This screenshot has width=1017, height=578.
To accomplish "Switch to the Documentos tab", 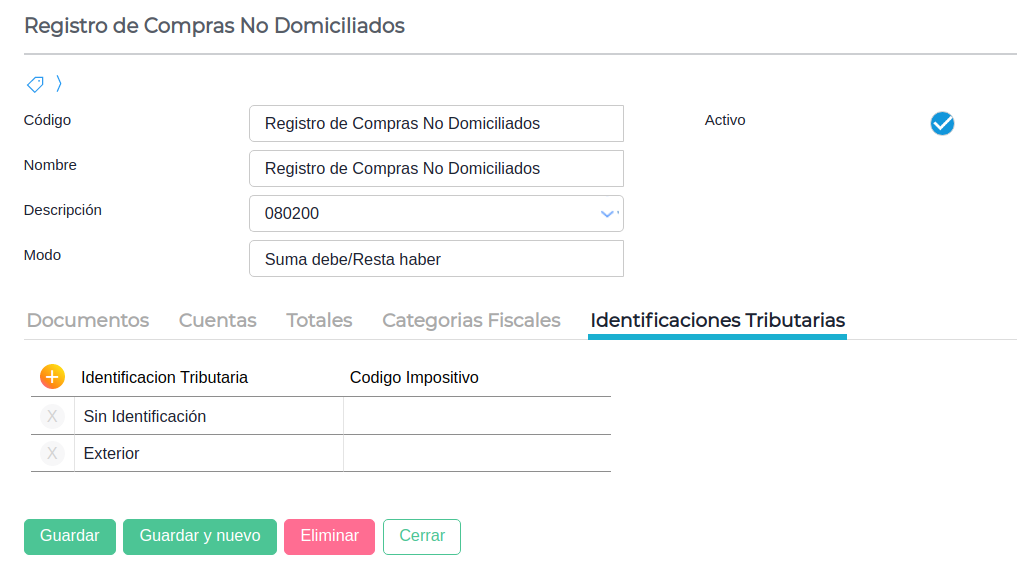I will [x=88, y=321].
